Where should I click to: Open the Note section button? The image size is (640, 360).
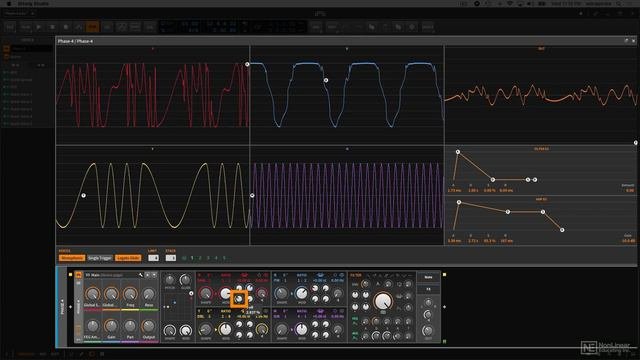(x=428, y=277)
